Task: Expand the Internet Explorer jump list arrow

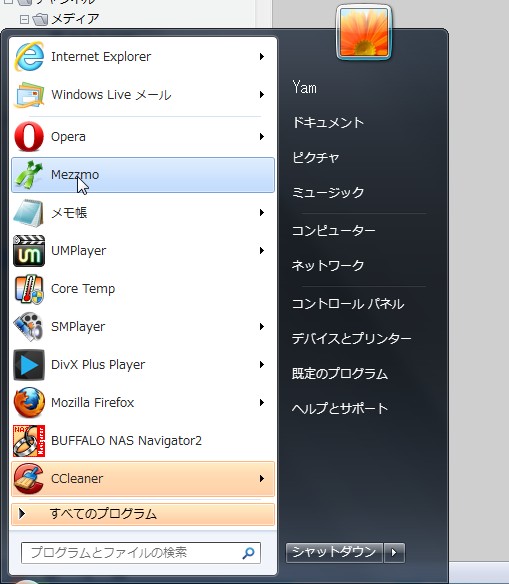Action: [x=262, y=57]
